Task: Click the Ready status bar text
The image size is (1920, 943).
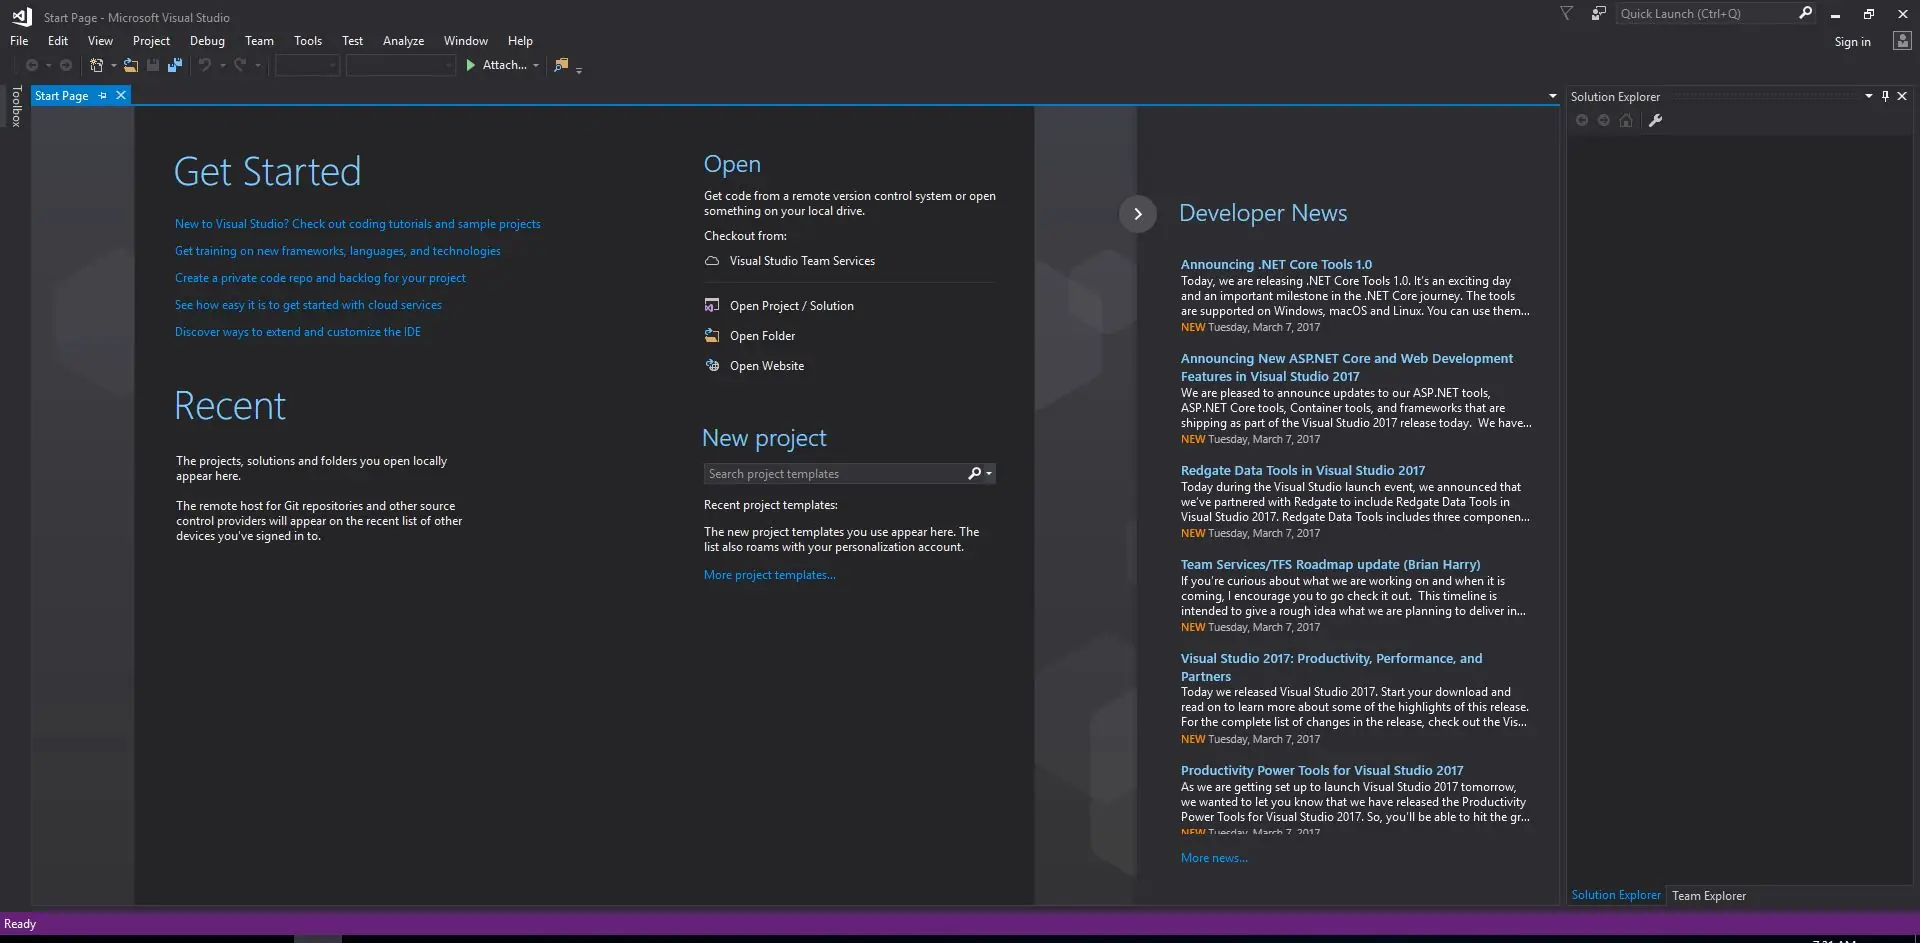Action: [x=20, y=924]
